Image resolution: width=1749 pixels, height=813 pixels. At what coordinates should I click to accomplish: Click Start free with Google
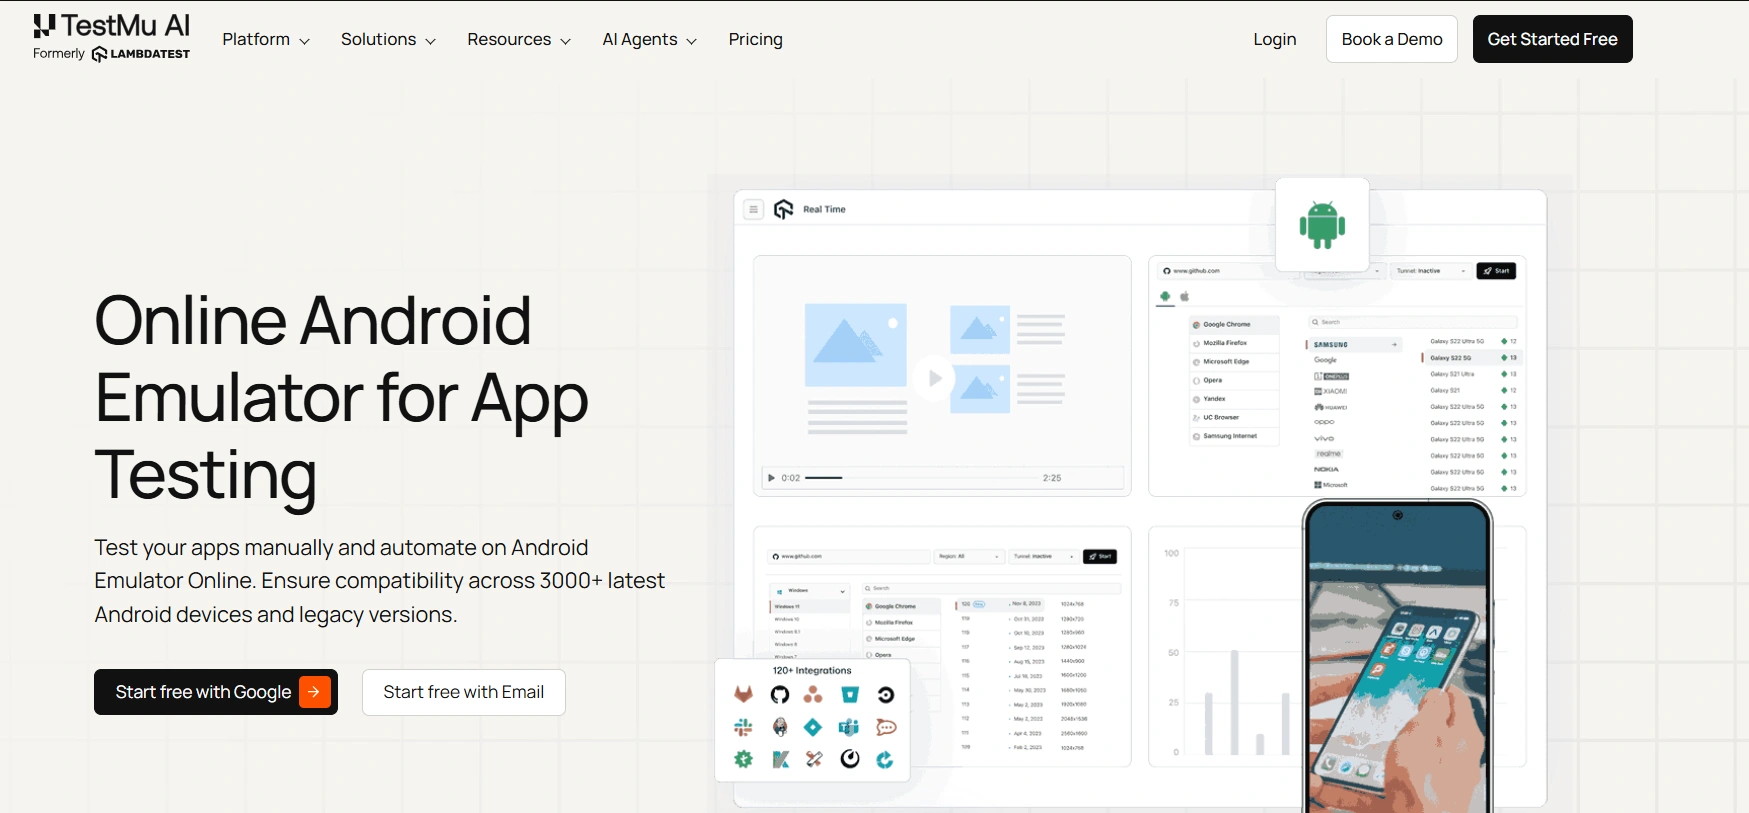(x=216, y=692)
